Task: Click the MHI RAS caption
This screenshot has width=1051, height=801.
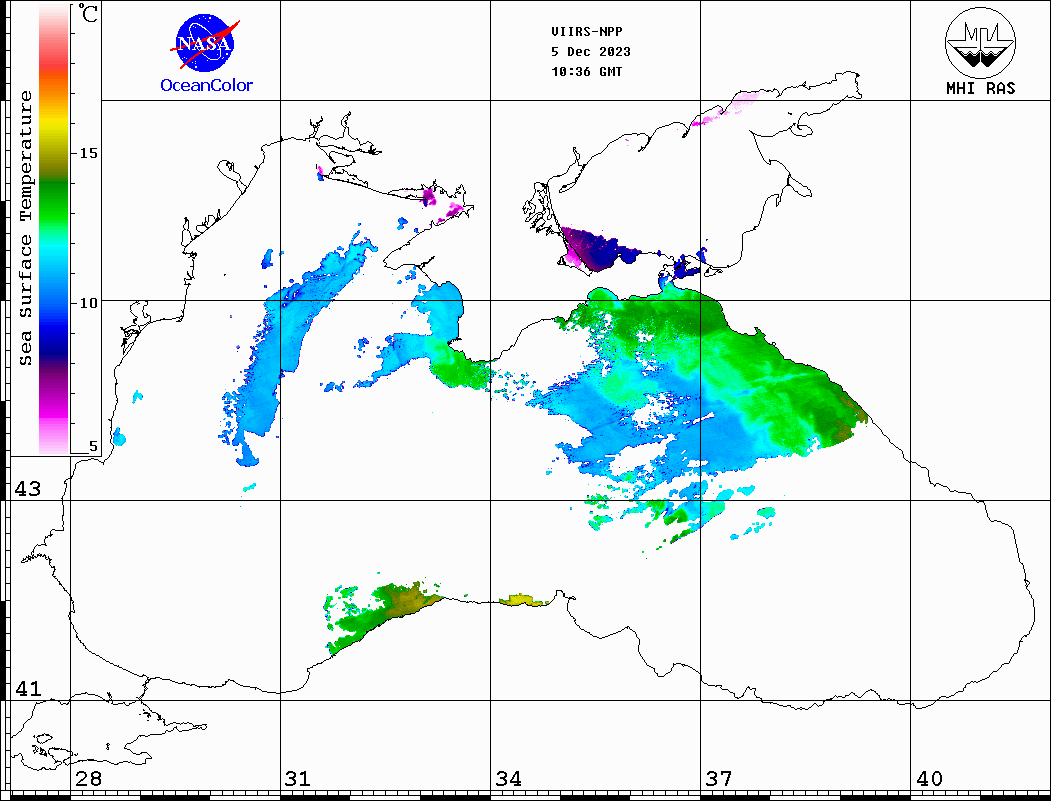Action: [980, 88]
